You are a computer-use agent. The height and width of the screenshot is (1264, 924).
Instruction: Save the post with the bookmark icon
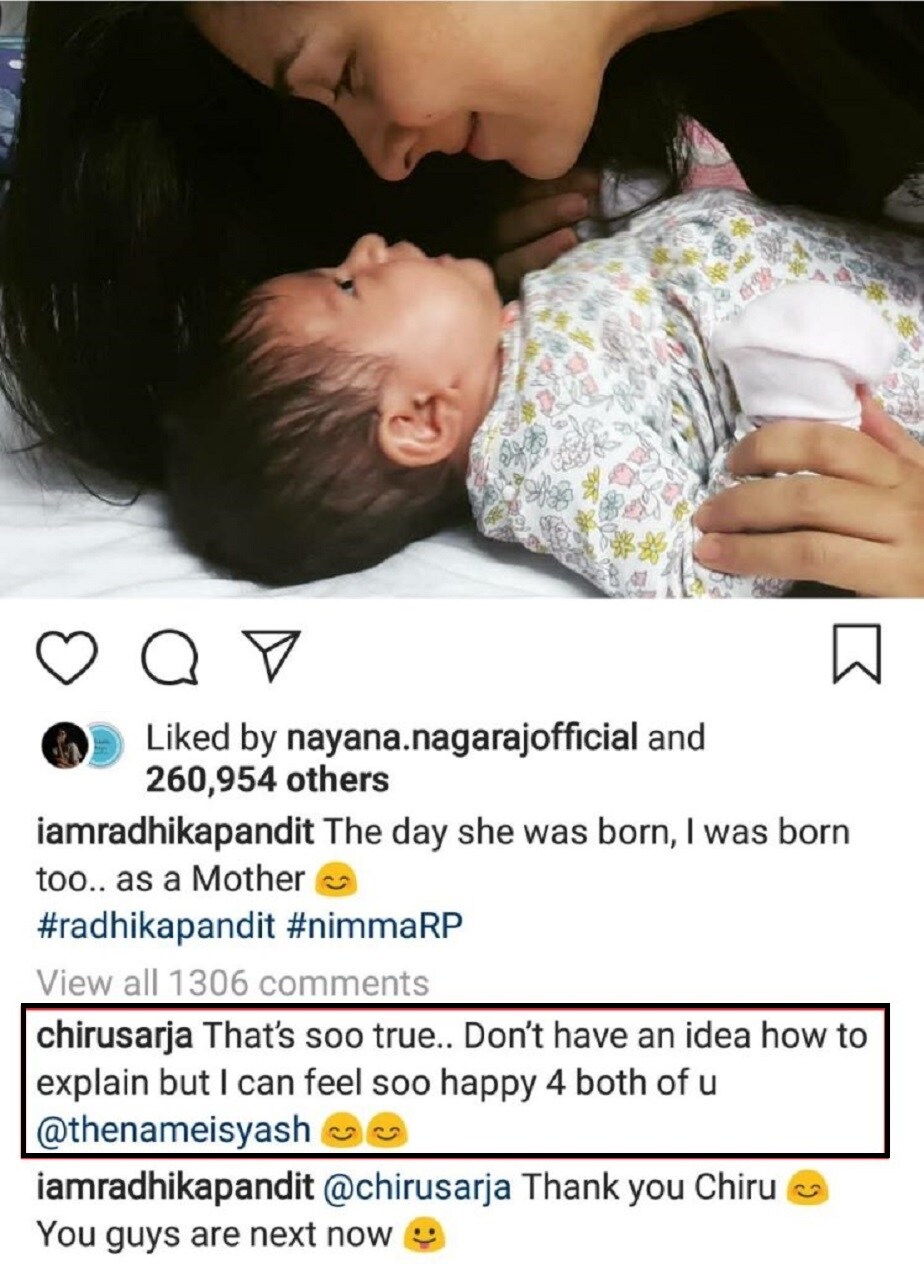(855, 655)
